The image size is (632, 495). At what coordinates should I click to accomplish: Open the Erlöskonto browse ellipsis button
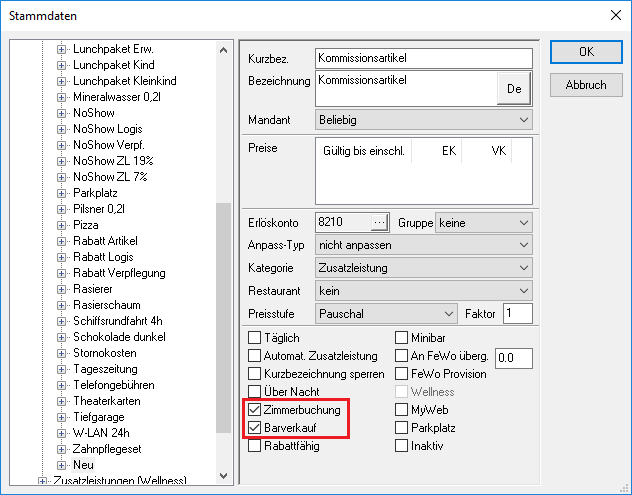tap(379, 223)
